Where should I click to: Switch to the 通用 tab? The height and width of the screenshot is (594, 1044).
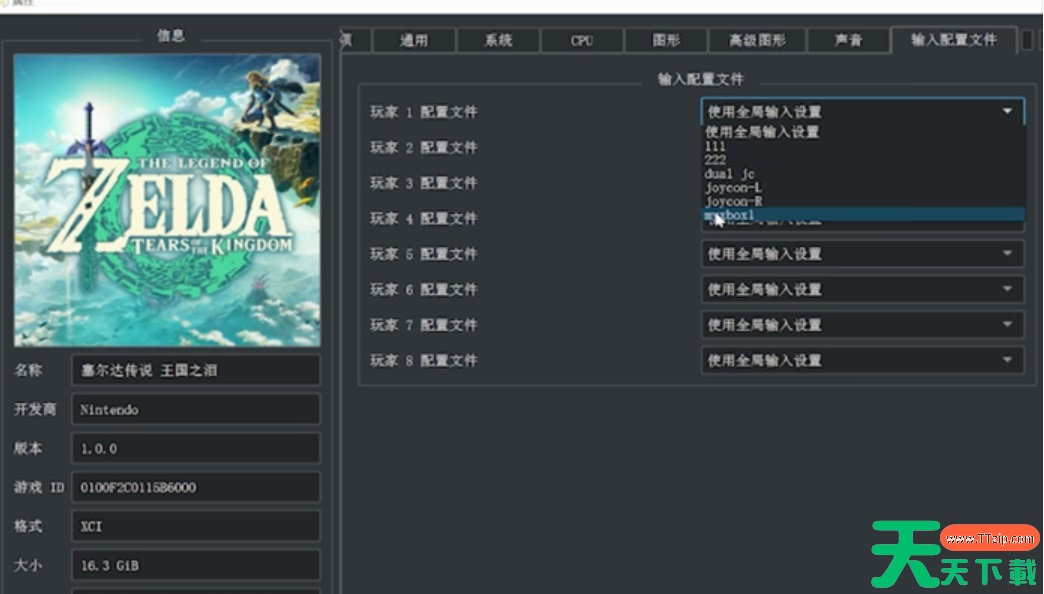coord(414,41)
